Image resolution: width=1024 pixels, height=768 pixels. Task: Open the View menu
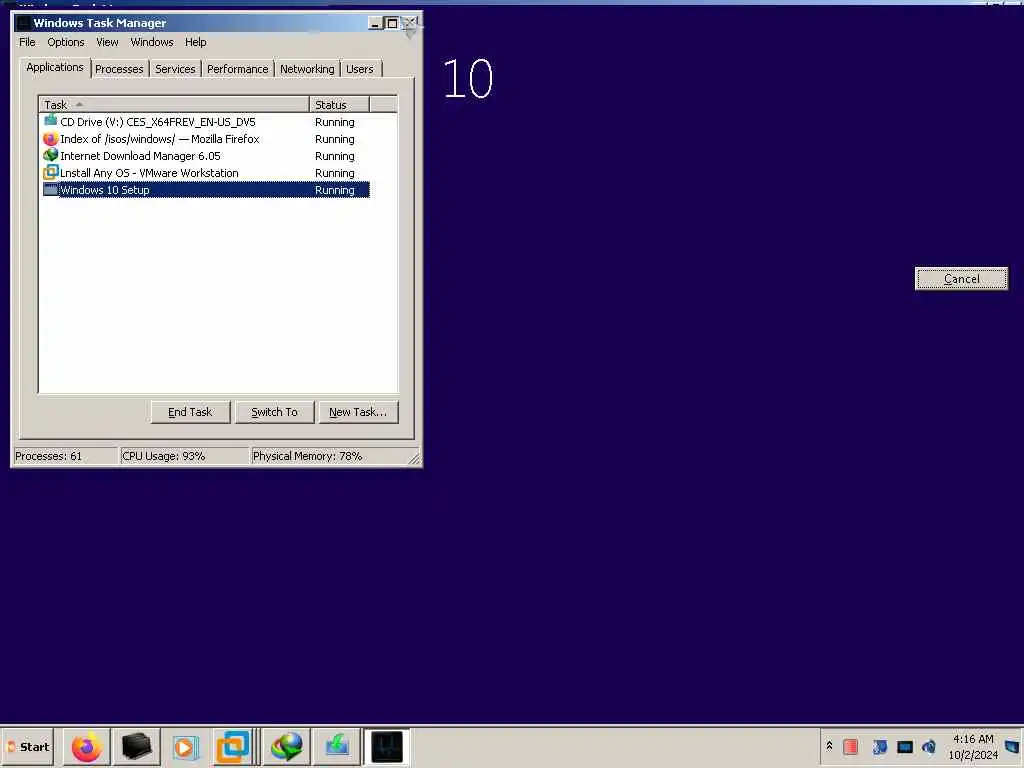(107, 42)
